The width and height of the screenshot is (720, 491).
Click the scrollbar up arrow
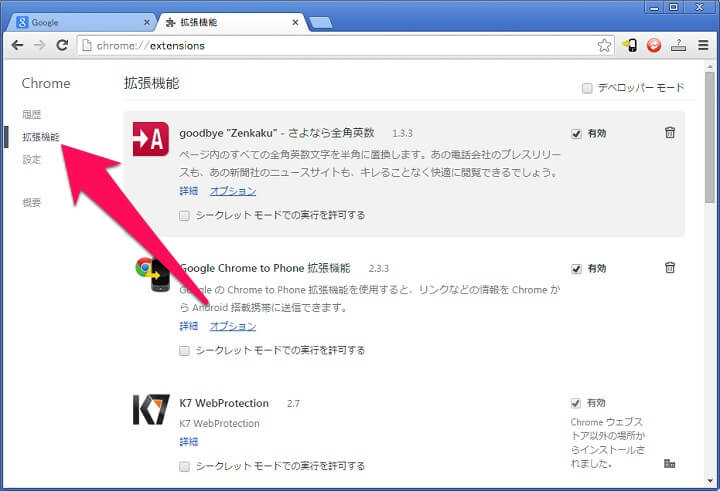click(x=710, y=67)
